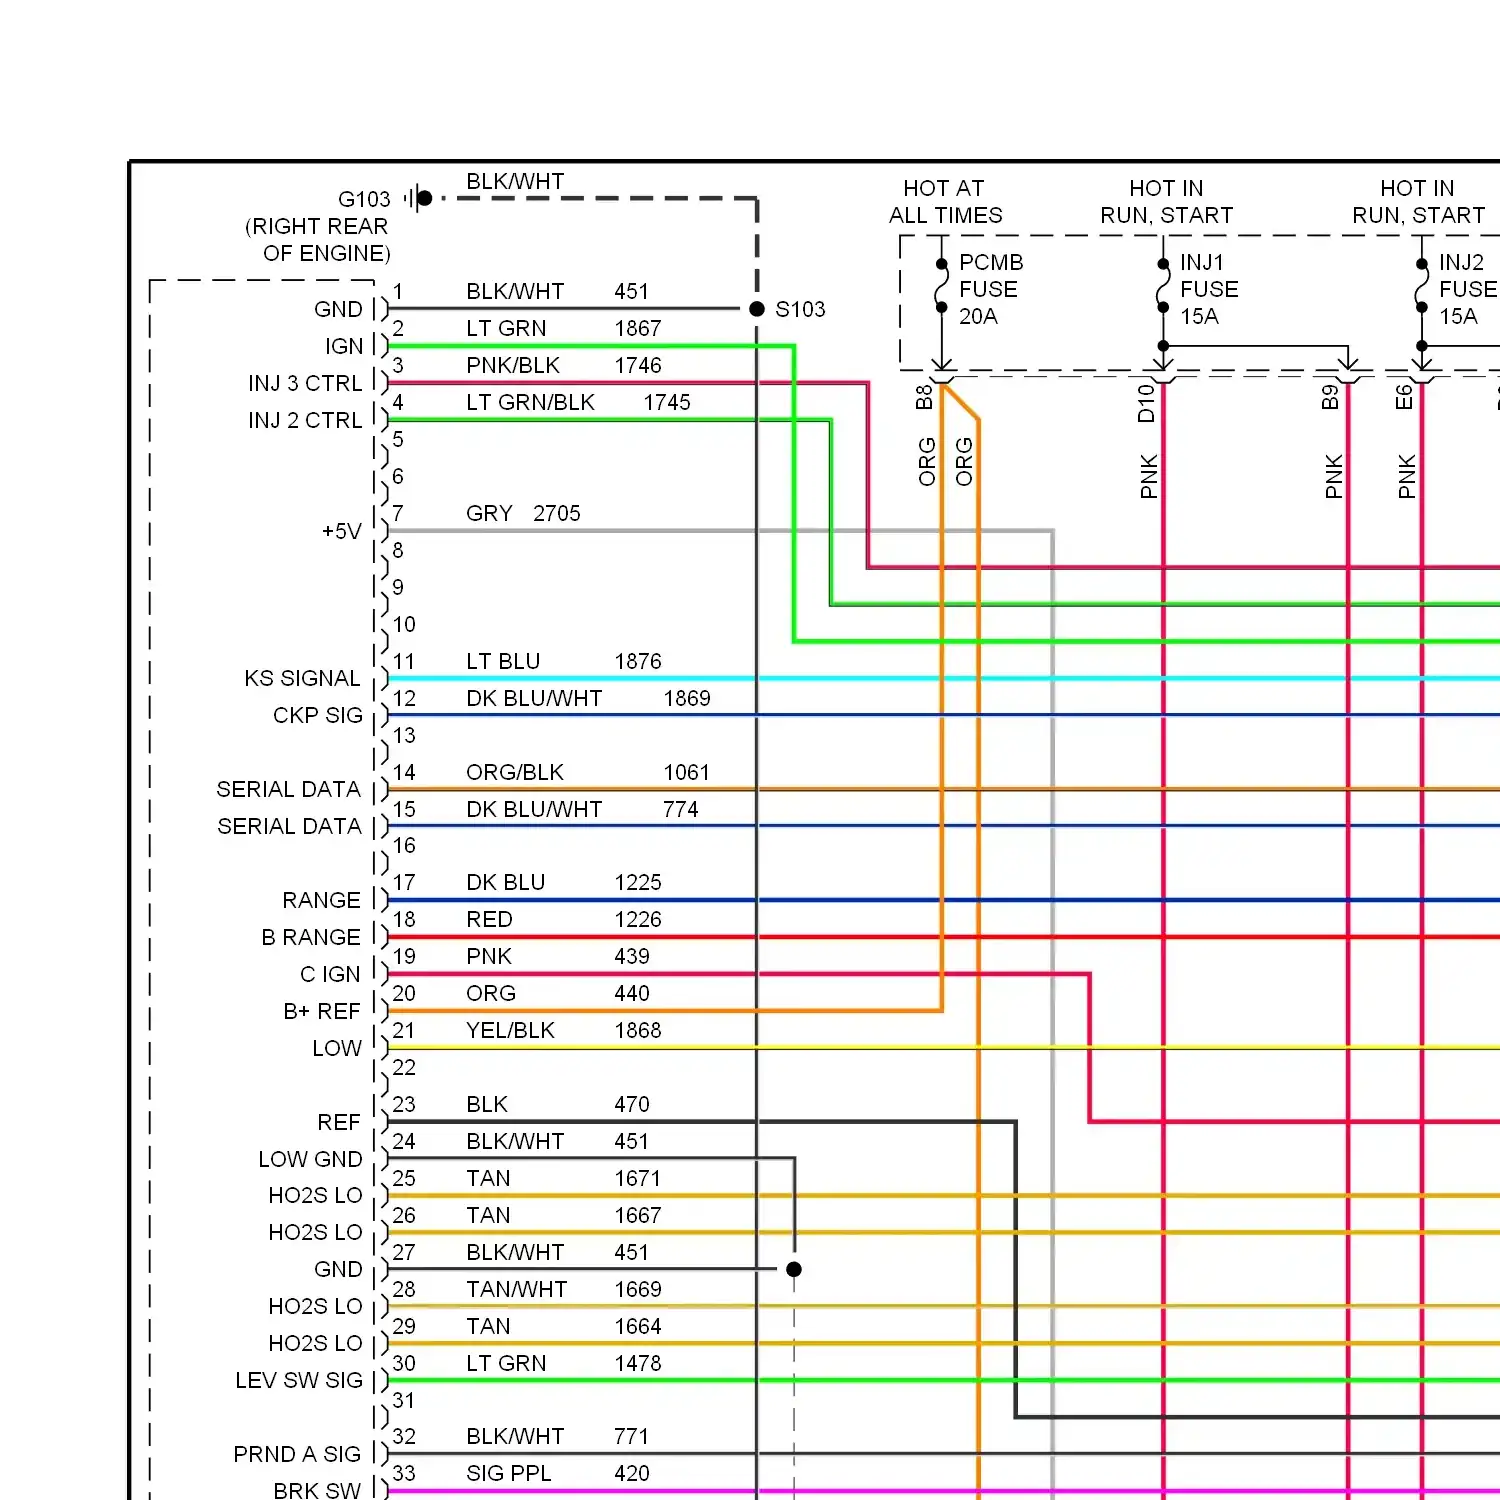Select circuit number 440

(x=632, y=993)
